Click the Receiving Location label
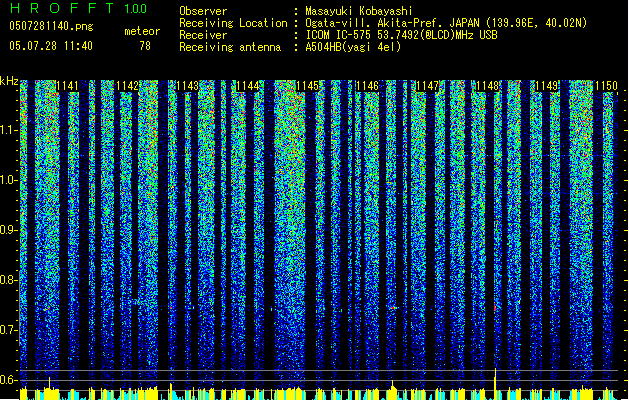Image resolution: width=629 pixels, height=400 pixels. pos(233,23)
